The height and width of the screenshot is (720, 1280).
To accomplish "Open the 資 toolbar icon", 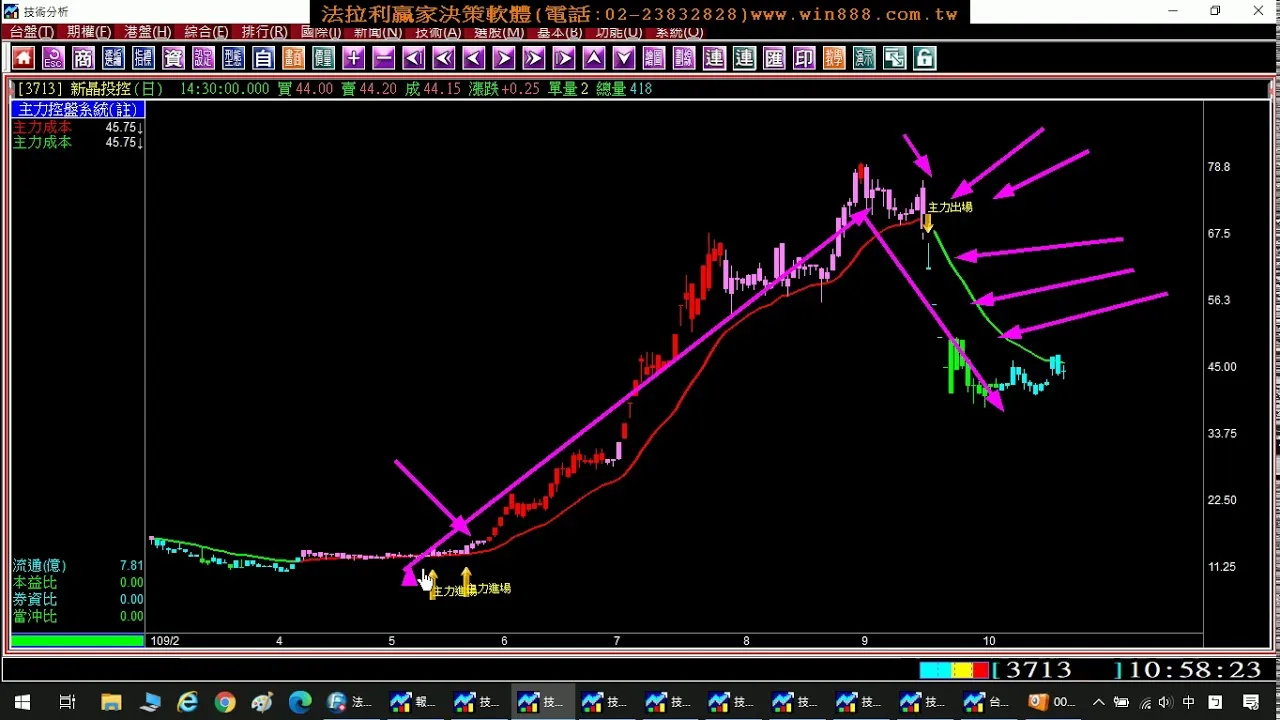I will tap(173, 58).
